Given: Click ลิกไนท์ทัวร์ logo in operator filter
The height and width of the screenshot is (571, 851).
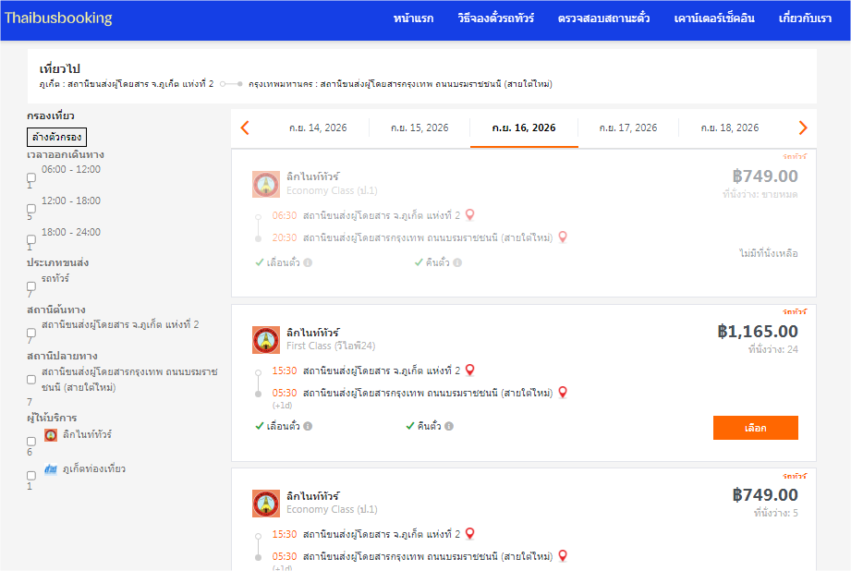Looking at the screenshot, I should coord(50,435).
